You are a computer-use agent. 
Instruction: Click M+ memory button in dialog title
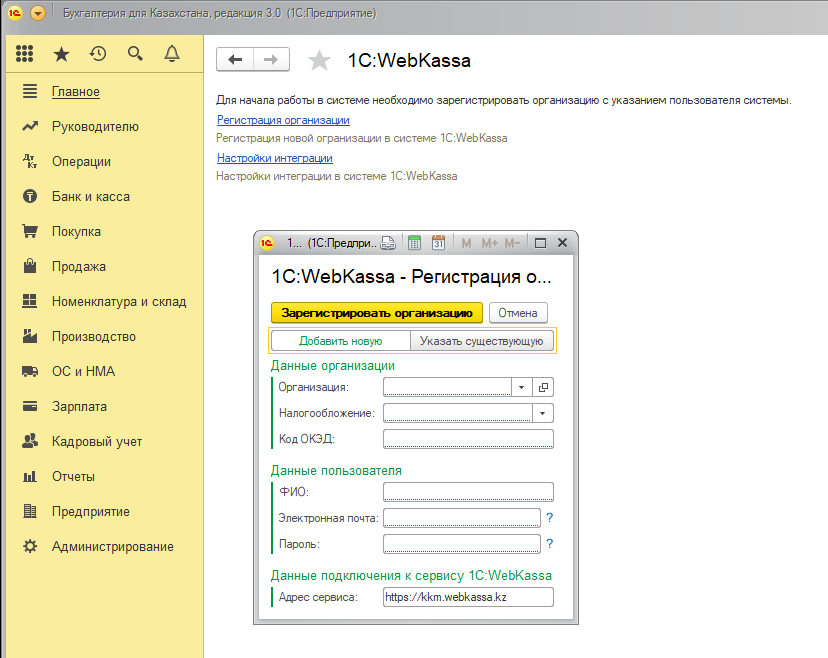[x=490, y=243]
